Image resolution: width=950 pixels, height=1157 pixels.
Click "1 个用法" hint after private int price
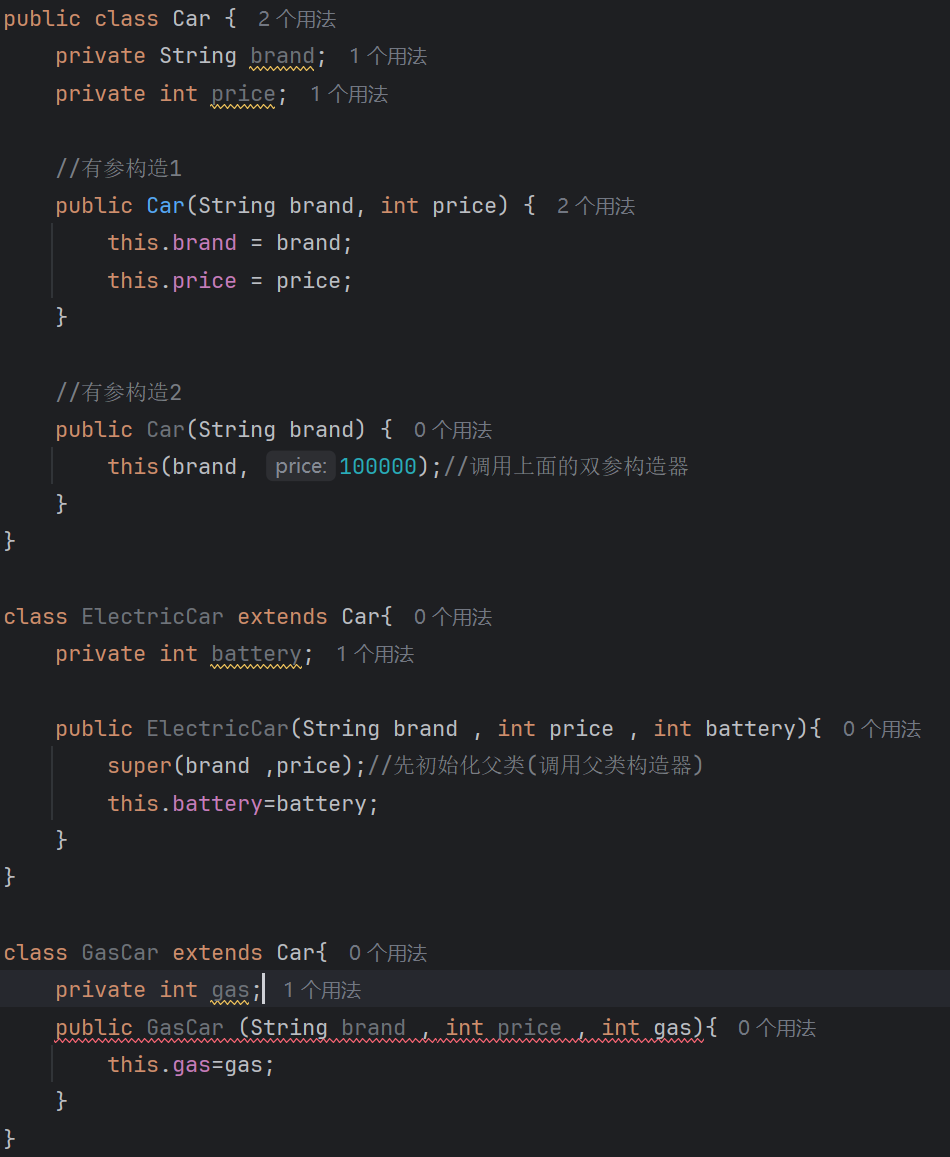tap(348, 94)
